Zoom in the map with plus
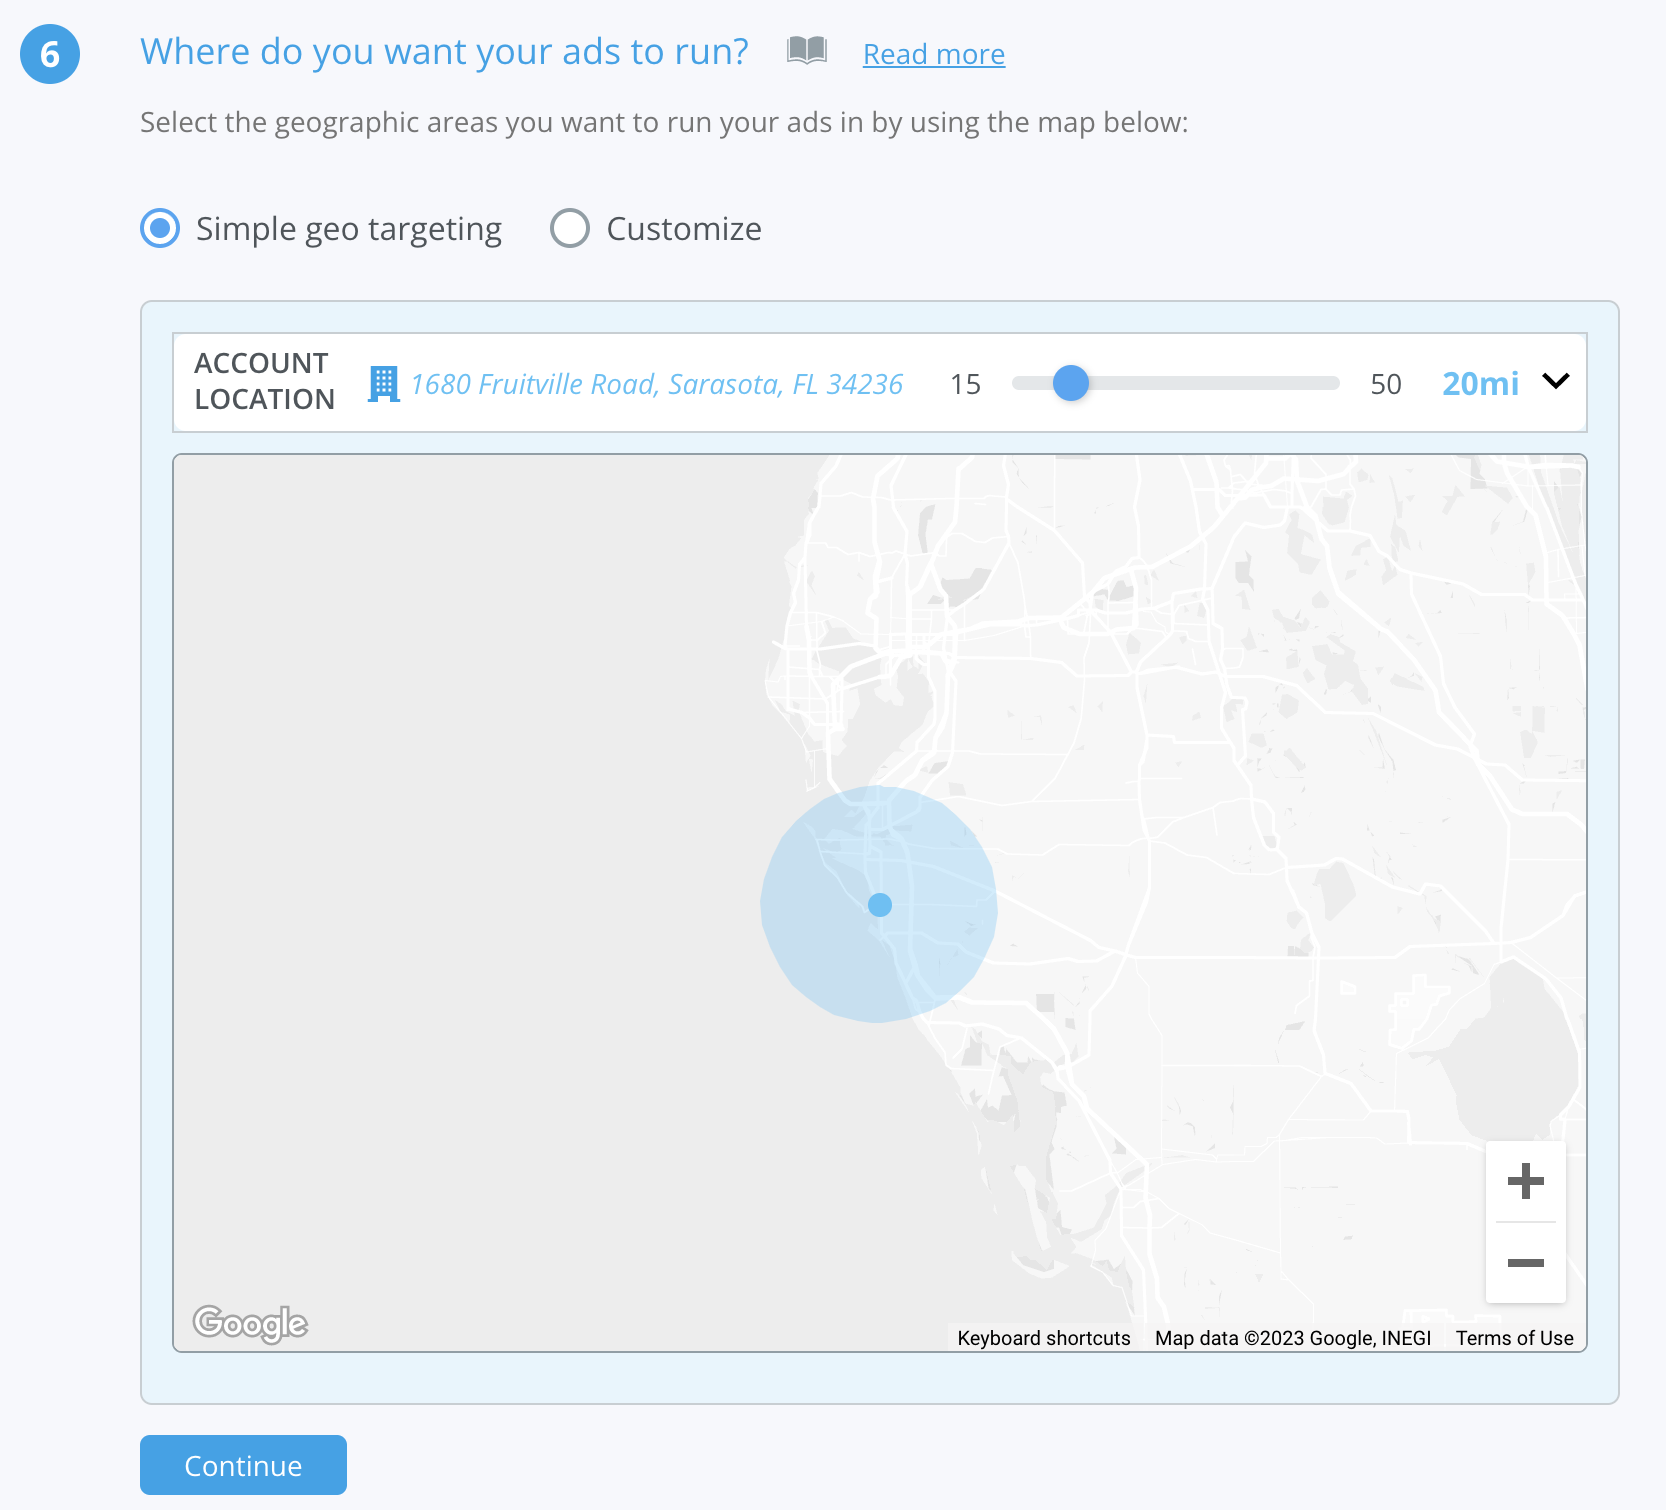Image resolution: width=1666 pixels, height=1510 pixels. coord(1526,1181)
